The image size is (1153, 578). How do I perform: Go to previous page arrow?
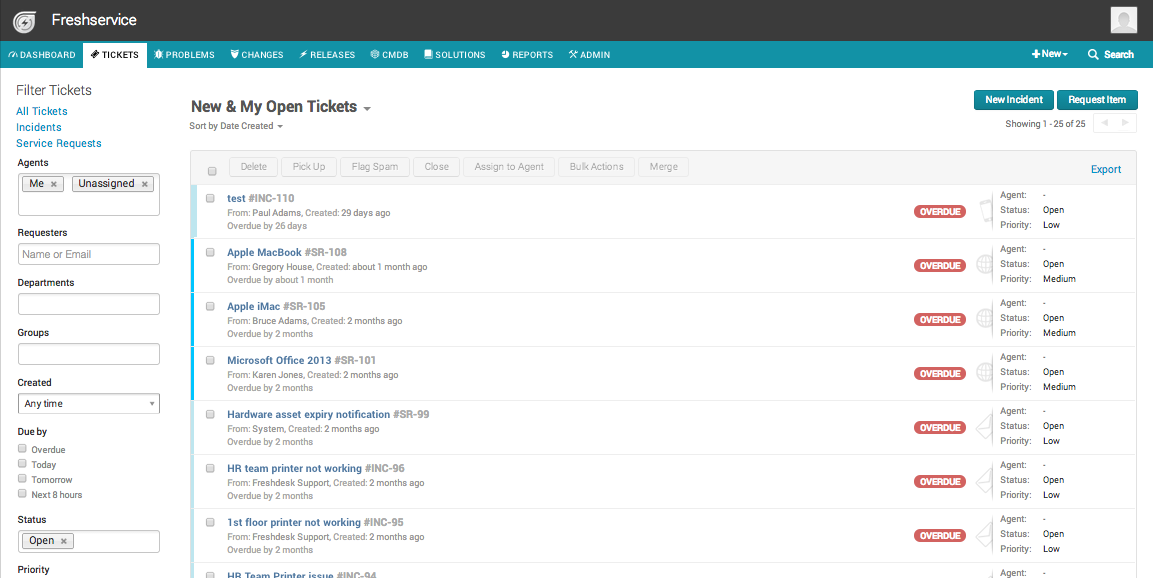(x=1104, y=124)
